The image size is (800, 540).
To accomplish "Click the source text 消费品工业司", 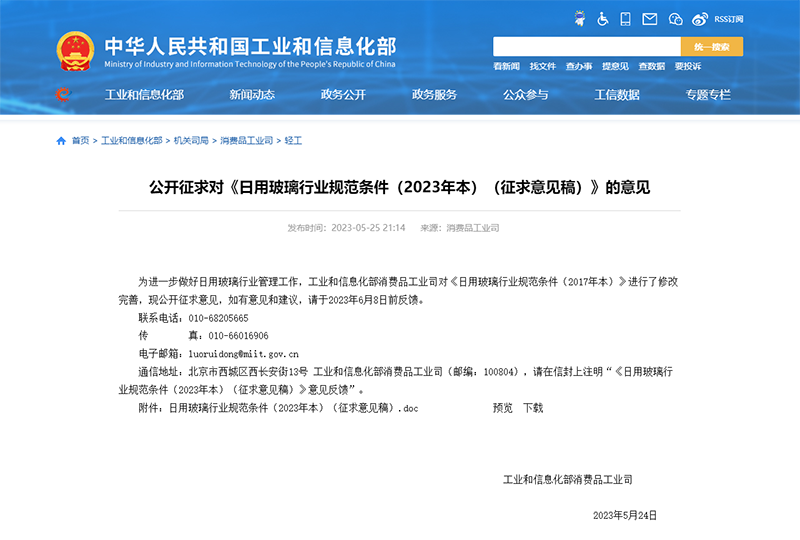I will pyautogui.click(x=473, y=228).
